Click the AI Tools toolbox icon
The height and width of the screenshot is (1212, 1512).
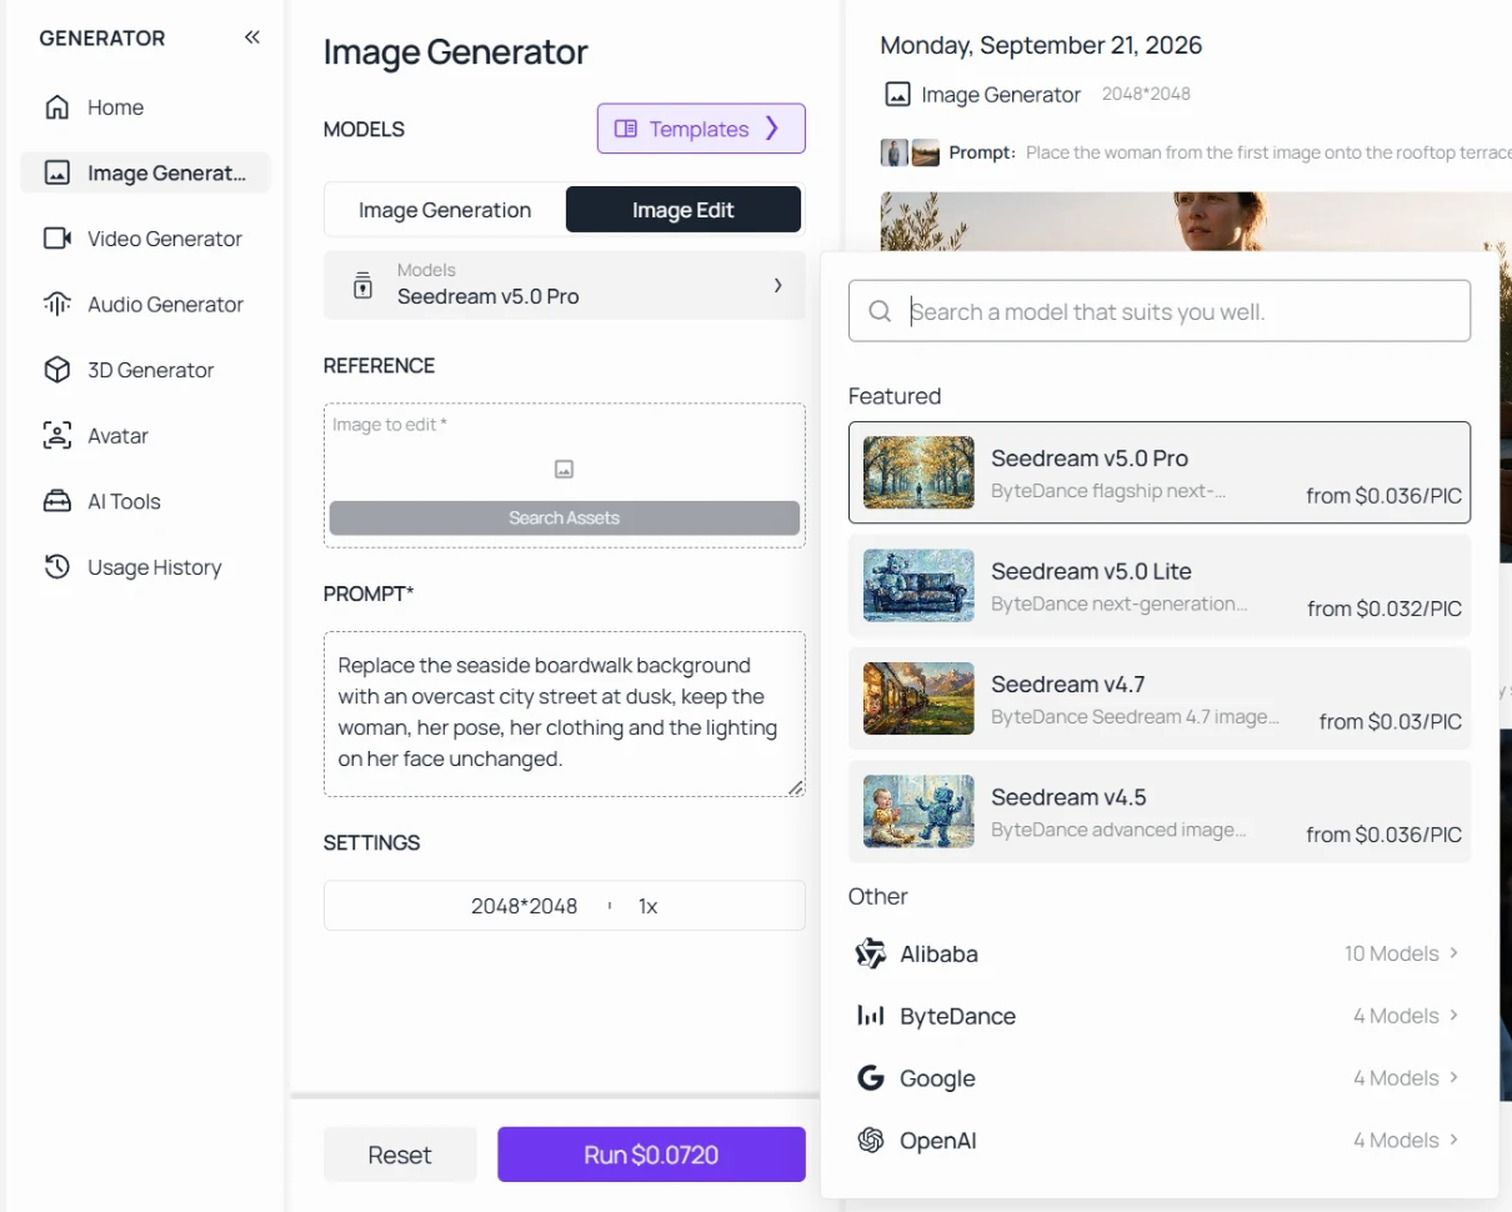pyautogui.click(x=57, y=501)
